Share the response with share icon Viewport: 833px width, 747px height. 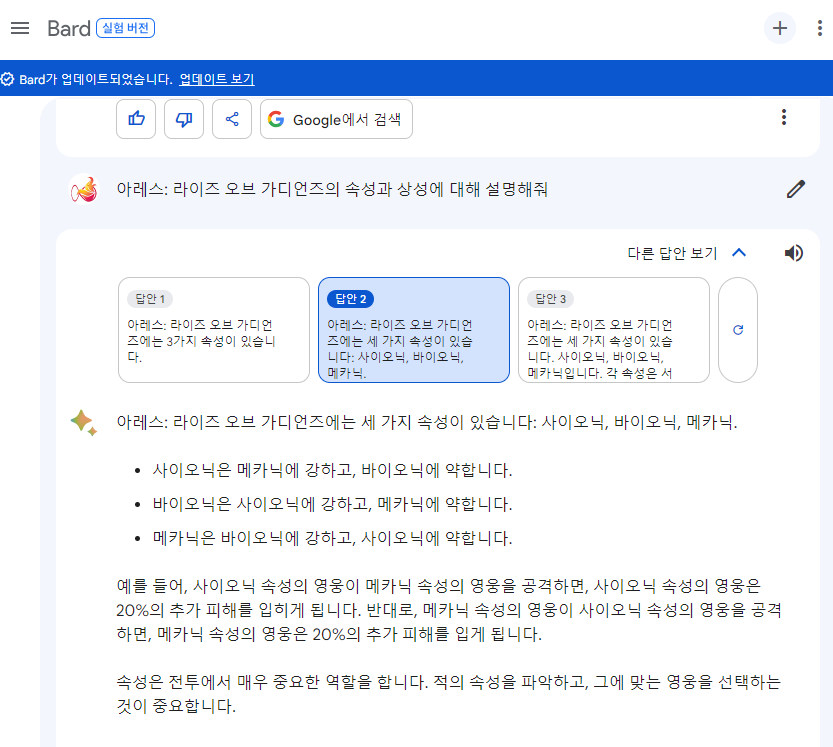pos(232,118)
